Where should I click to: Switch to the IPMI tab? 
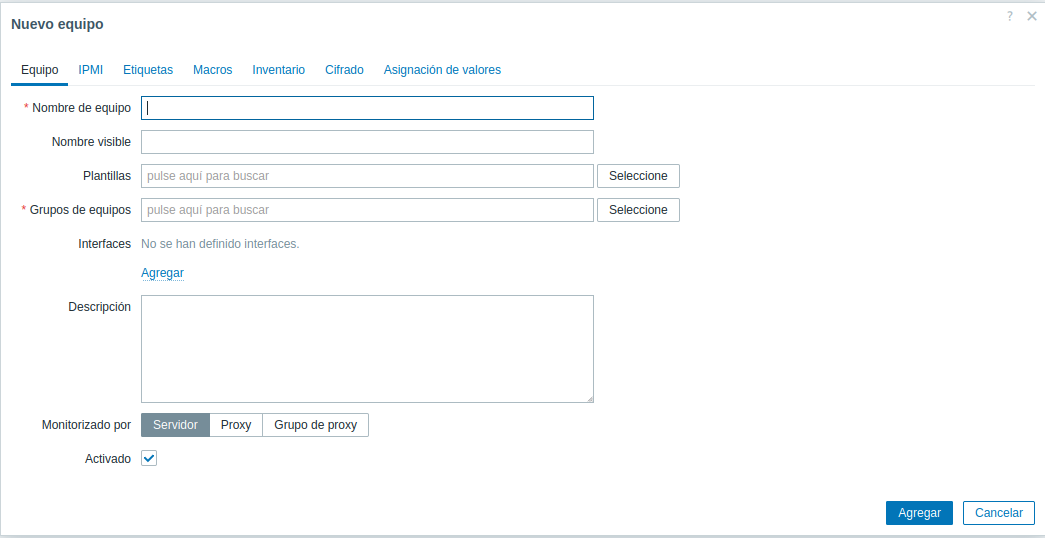91,70
